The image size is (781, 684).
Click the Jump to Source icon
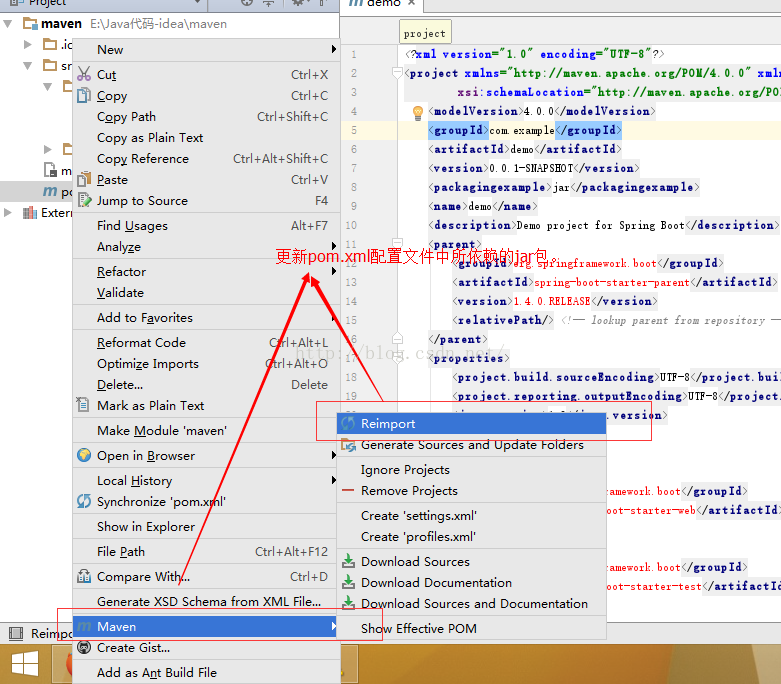click(x=85, y=200)
